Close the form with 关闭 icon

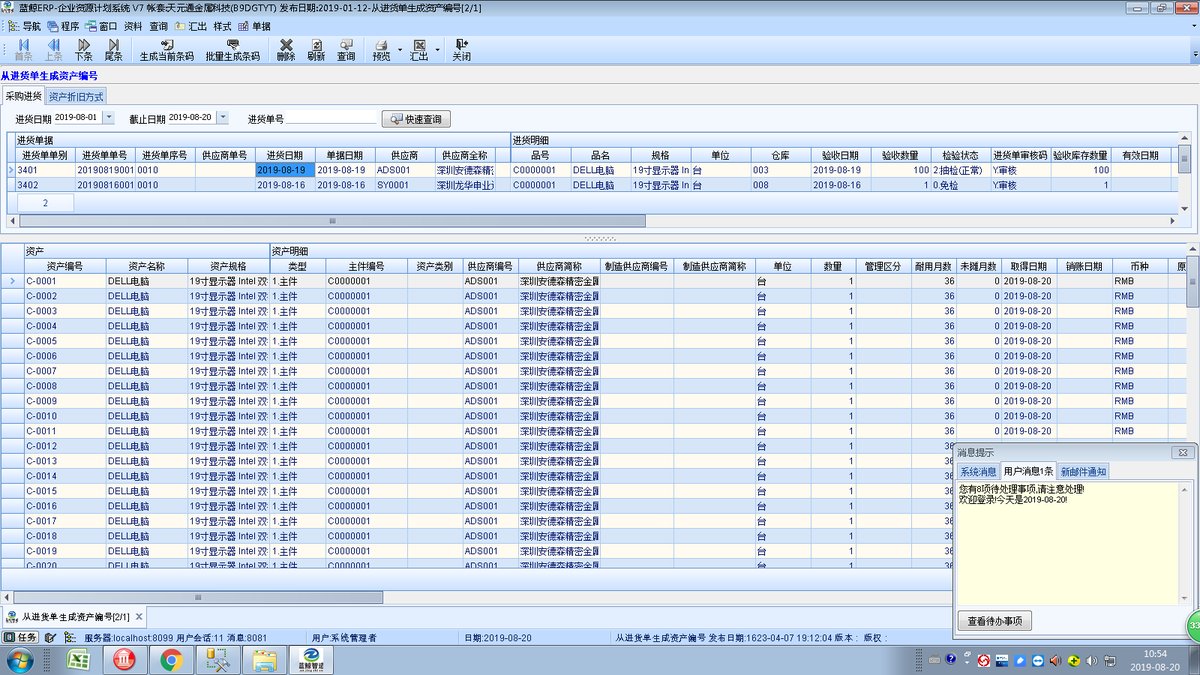tap(461, 50)
